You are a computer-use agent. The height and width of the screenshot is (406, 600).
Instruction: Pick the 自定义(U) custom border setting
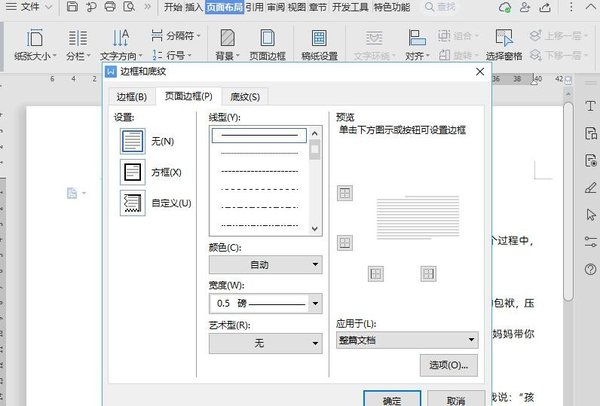point(132,203)
